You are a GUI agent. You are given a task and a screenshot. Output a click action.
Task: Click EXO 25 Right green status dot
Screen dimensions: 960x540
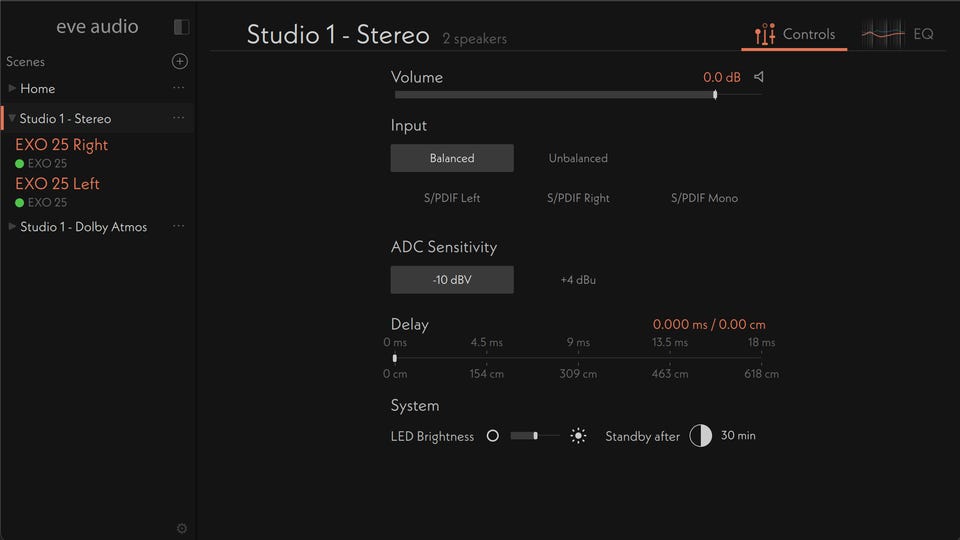click(x=20, y=163)
